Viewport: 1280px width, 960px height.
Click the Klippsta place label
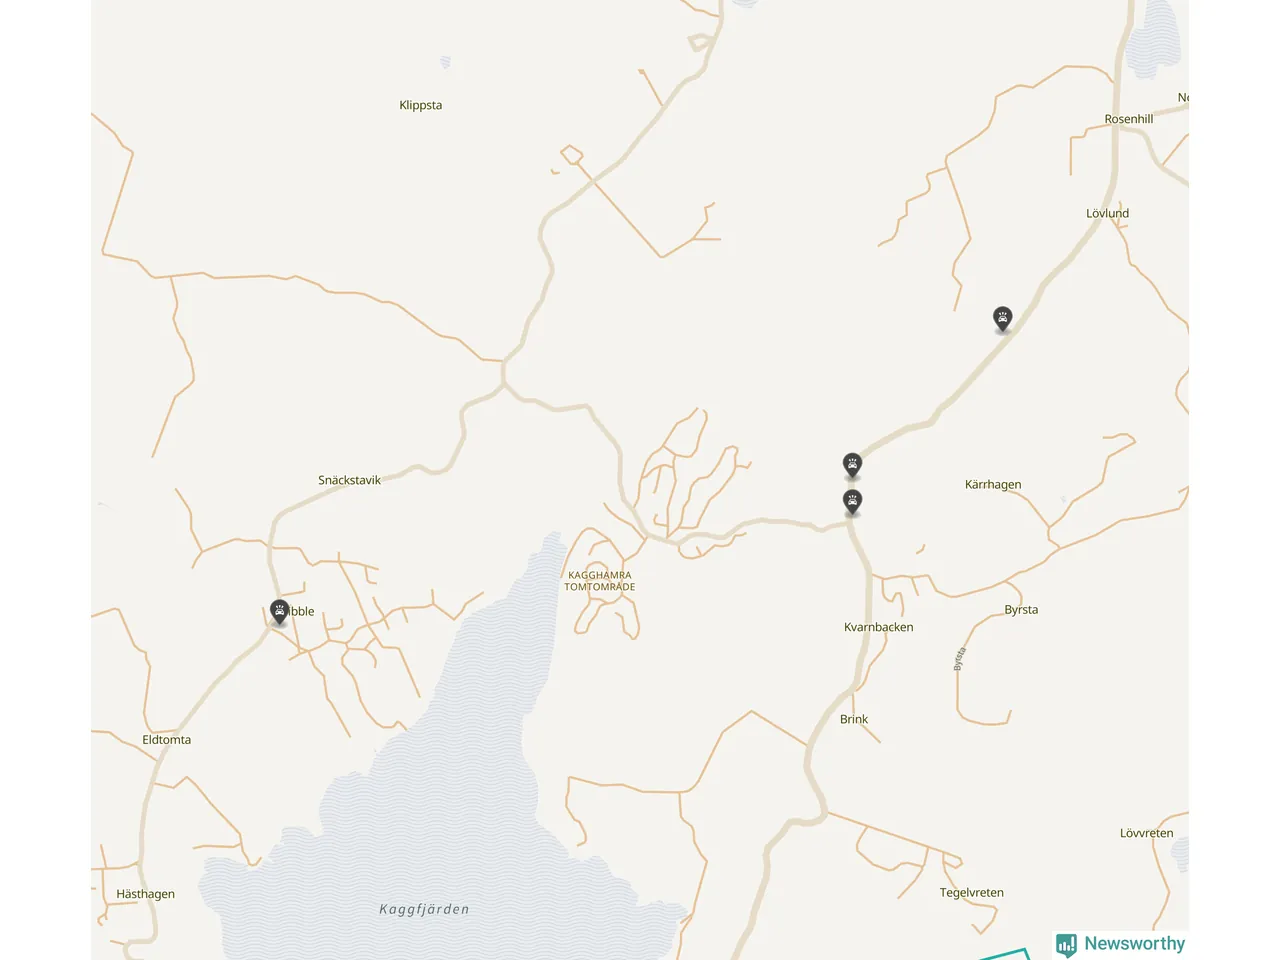(x=420, y=105)
